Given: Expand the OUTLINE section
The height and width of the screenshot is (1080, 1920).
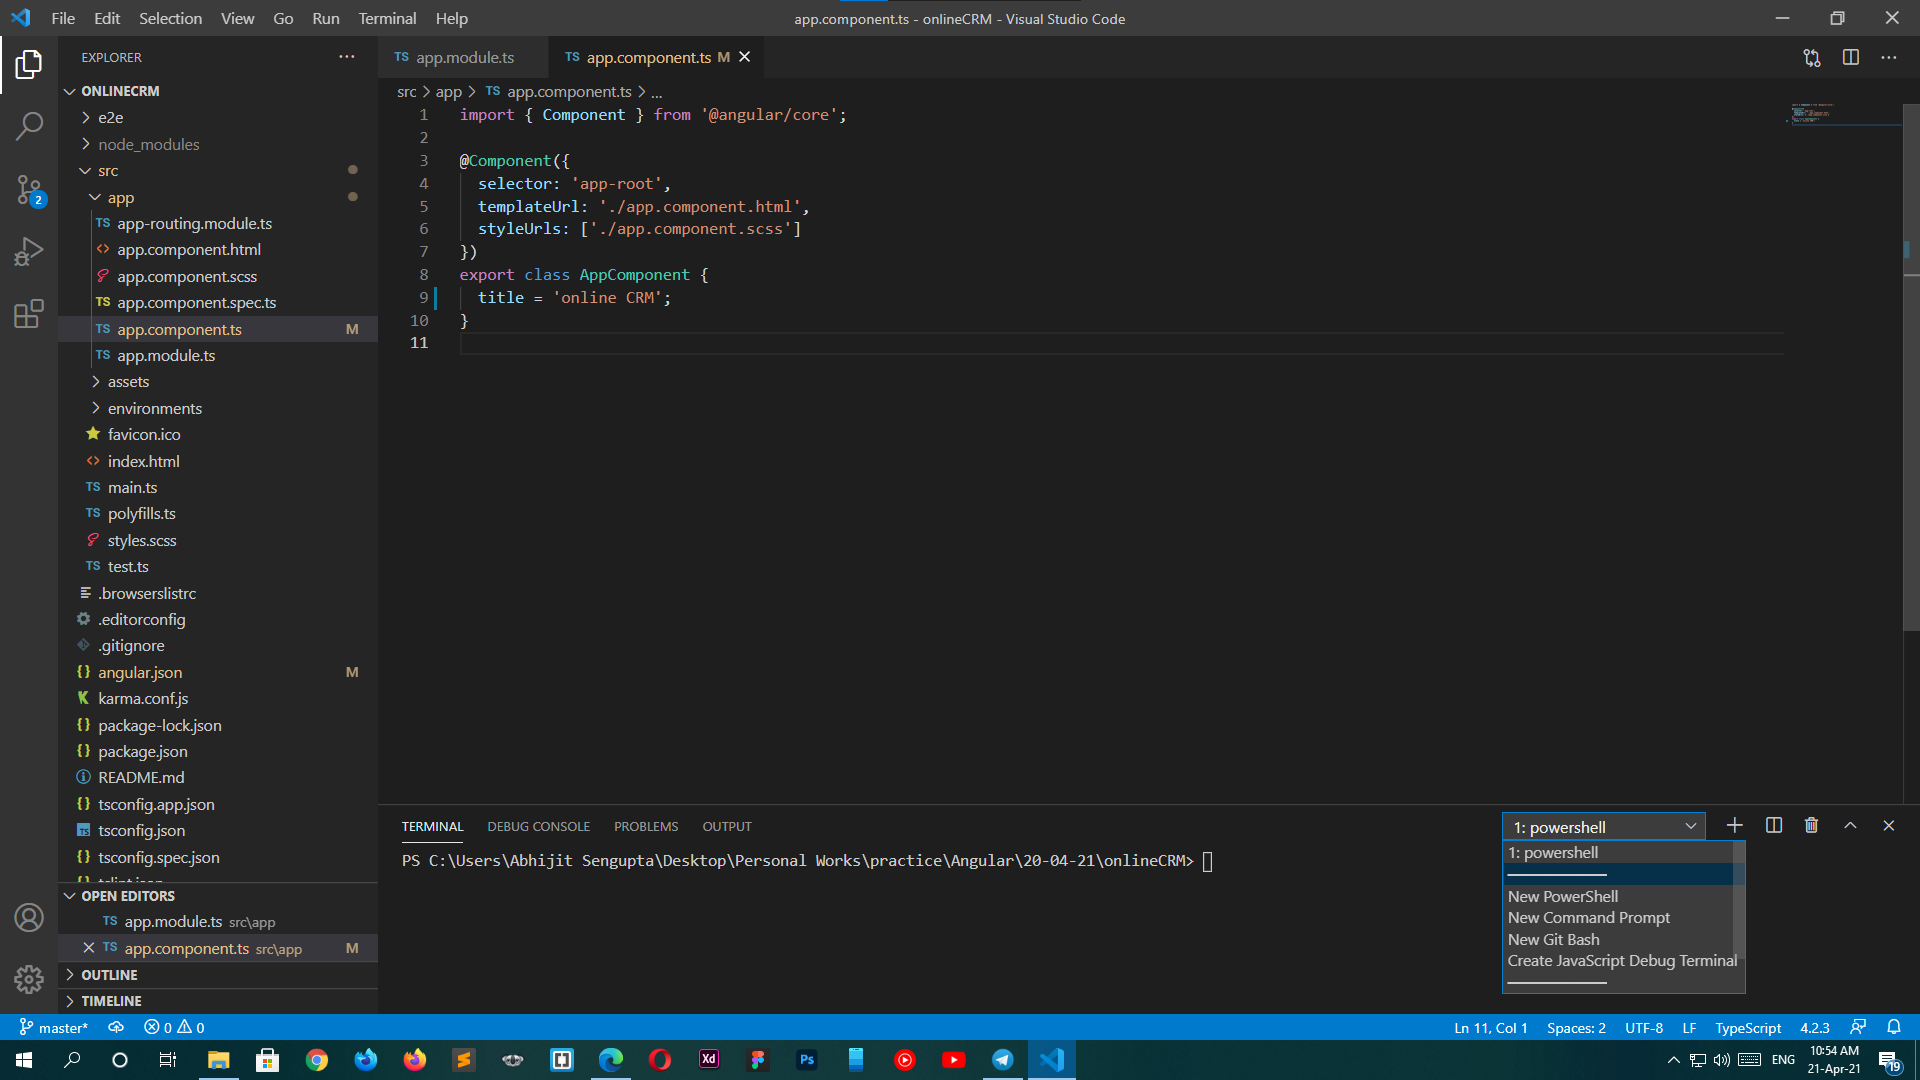Looking at the screenshot, I should tap(109, 975).
